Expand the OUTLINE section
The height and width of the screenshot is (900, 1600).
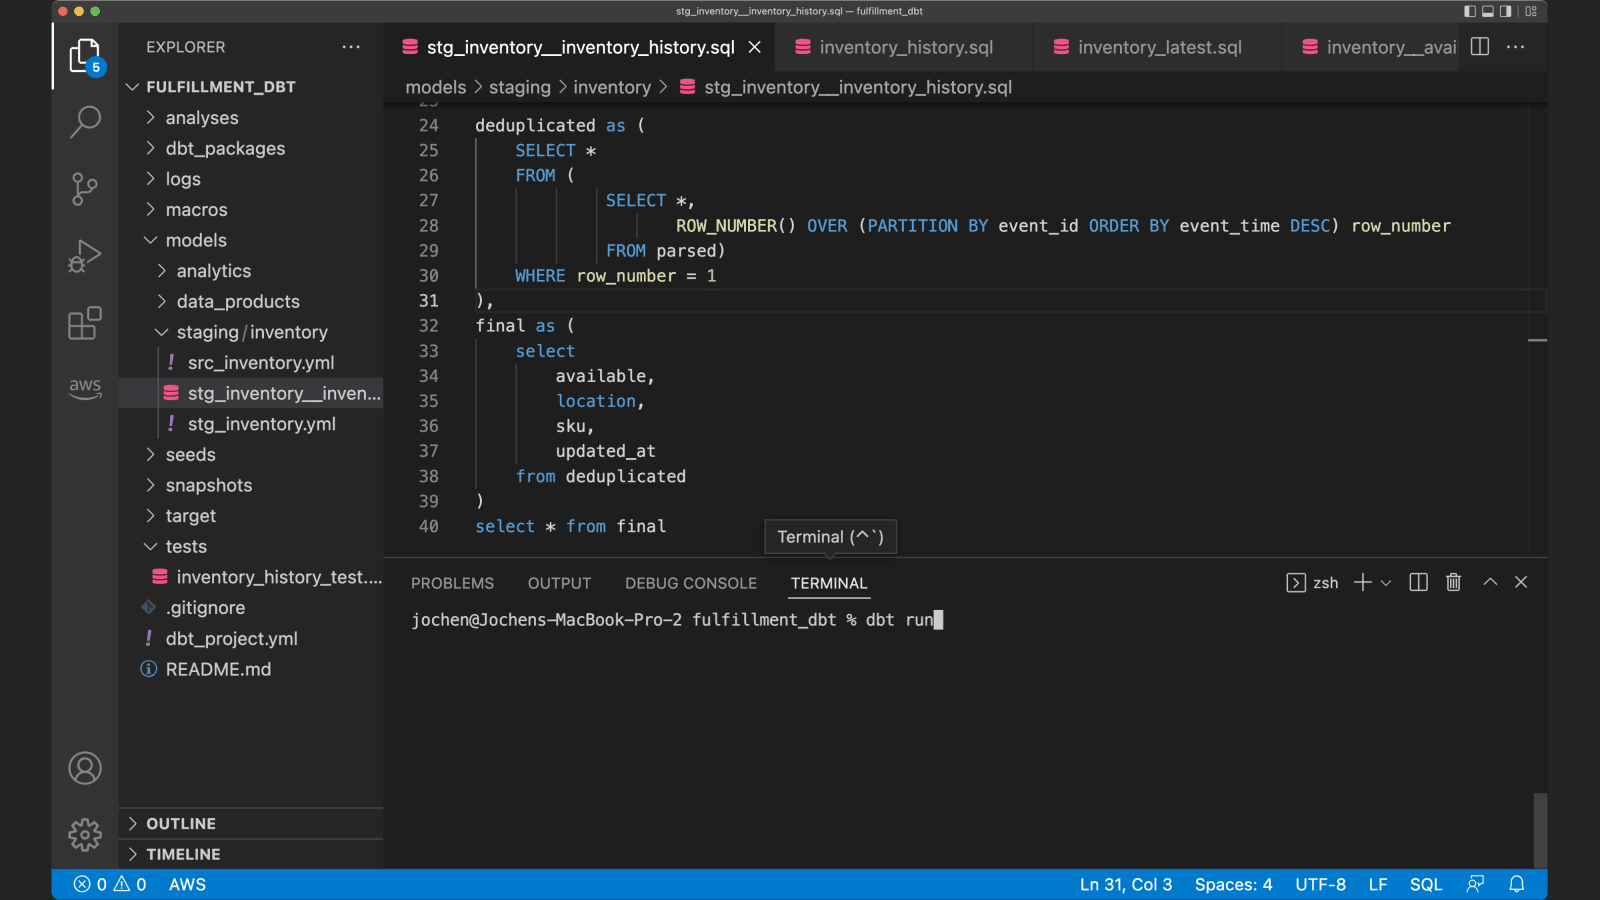tap(250, 823)
